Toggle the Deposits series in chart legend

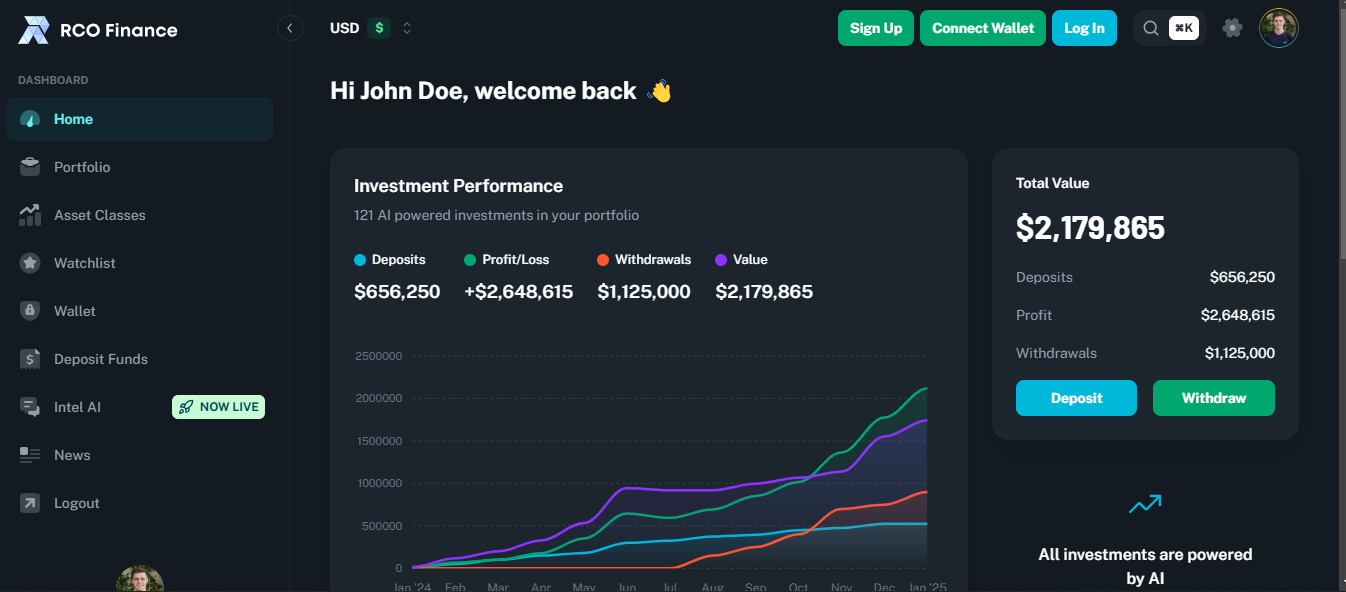point(390,260)
